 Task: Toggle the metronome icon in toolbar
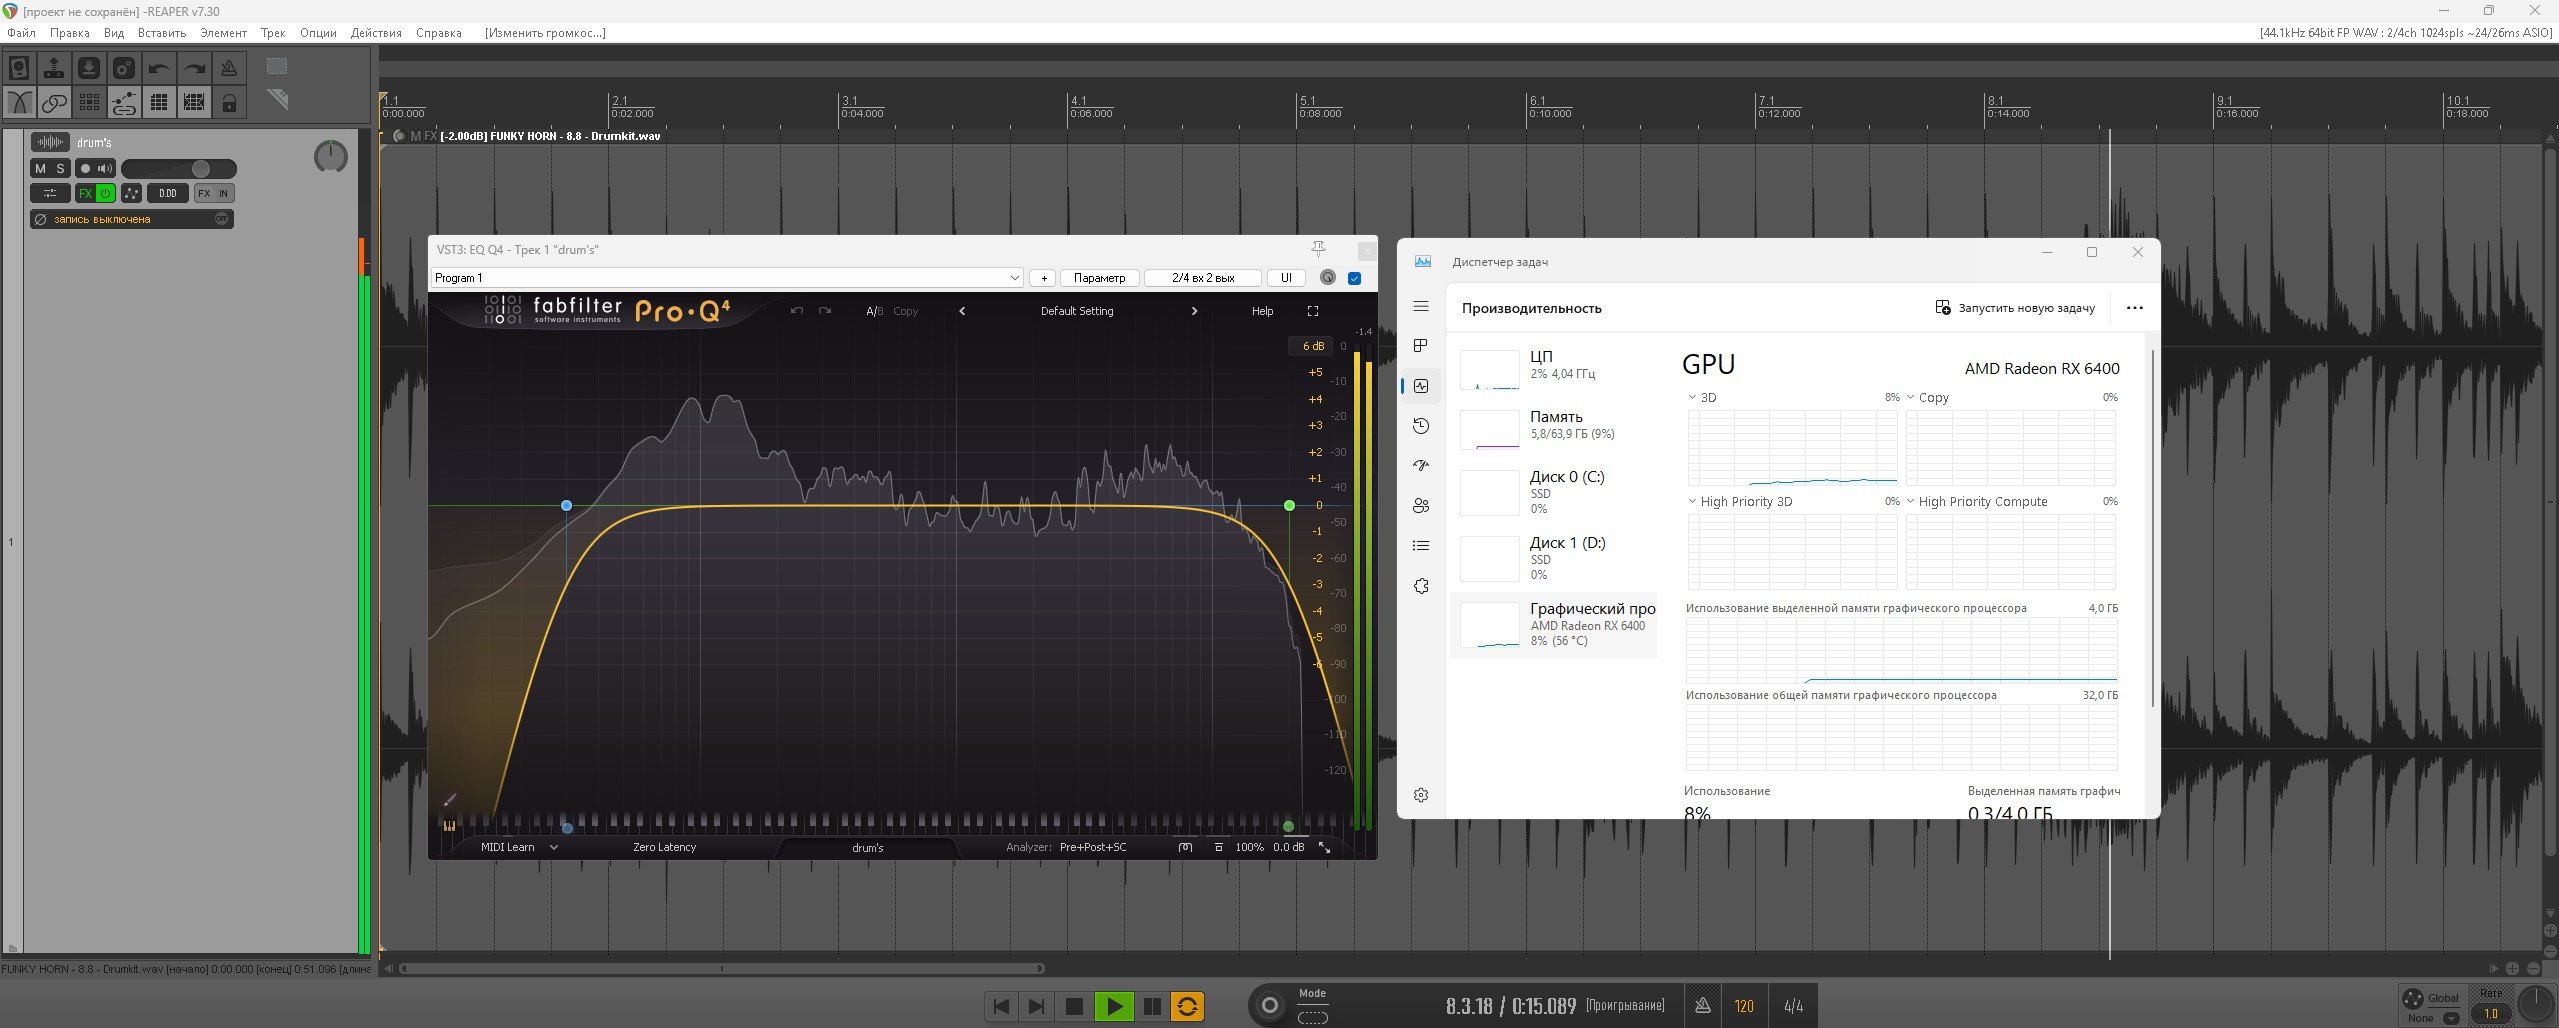229,68
